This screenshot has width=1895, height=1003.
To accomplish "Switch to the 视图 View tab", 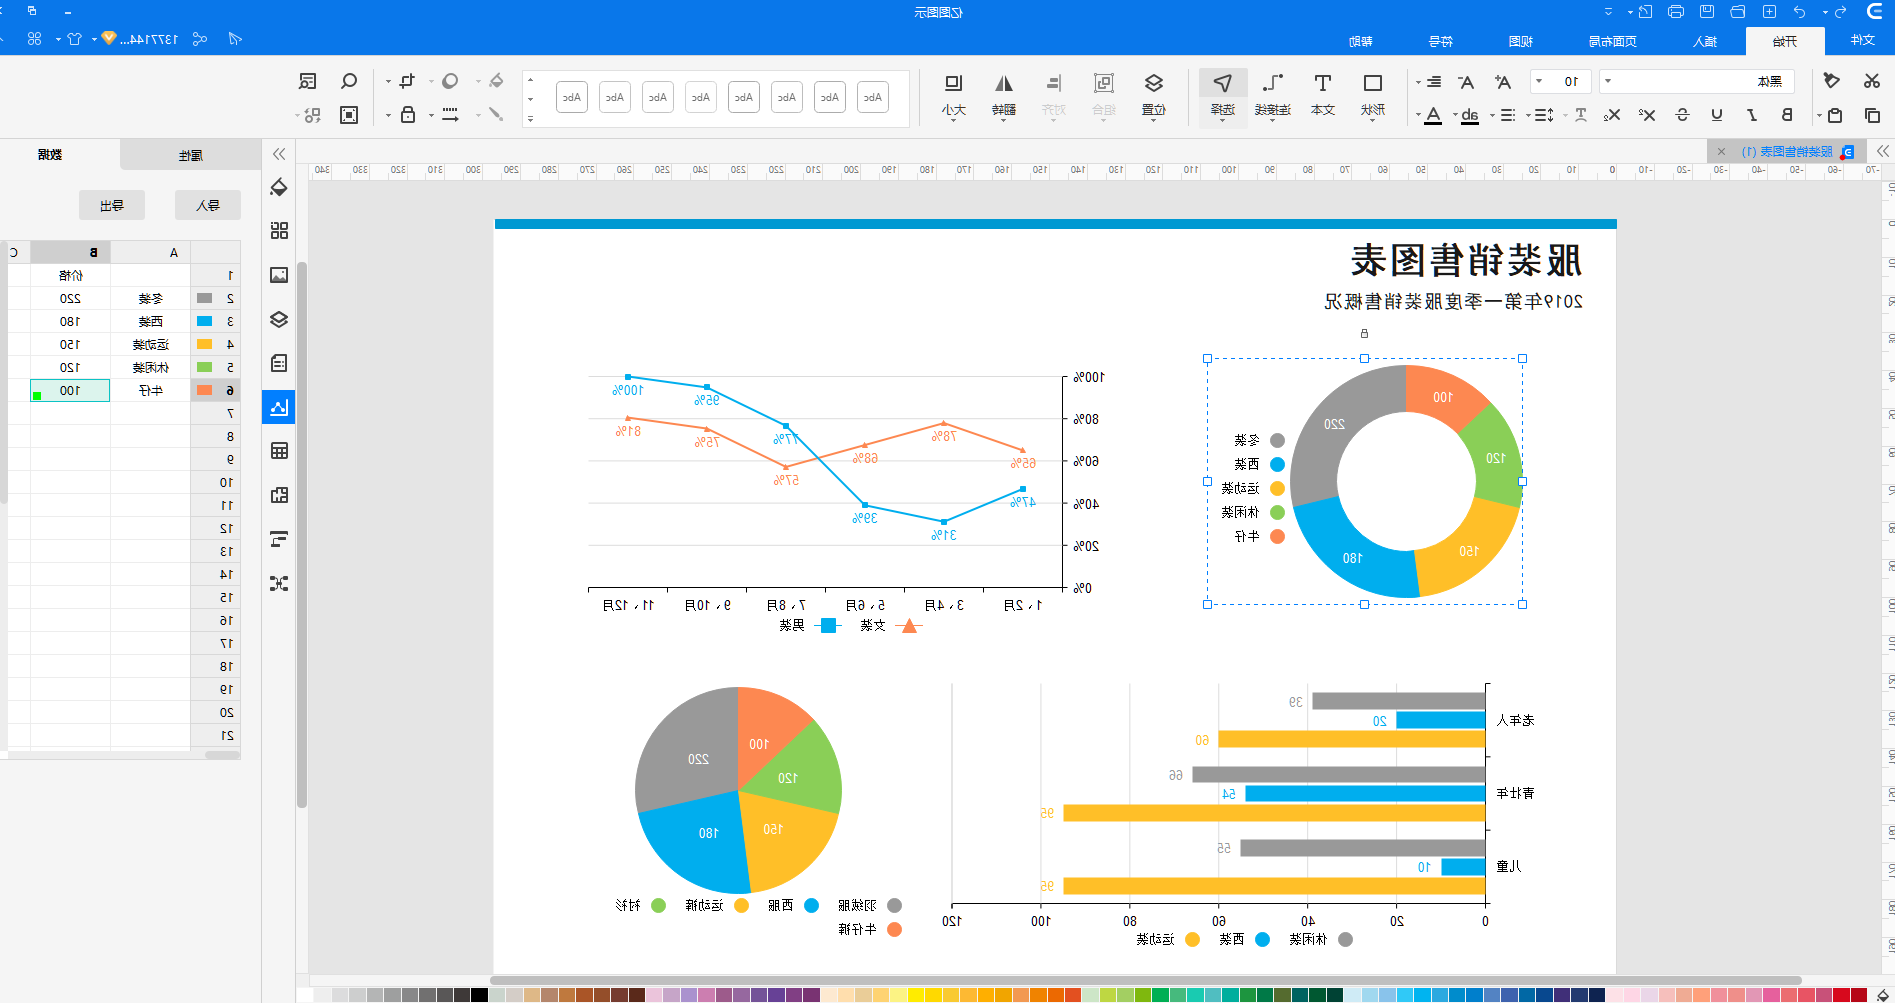I will tap(1520, 41).
